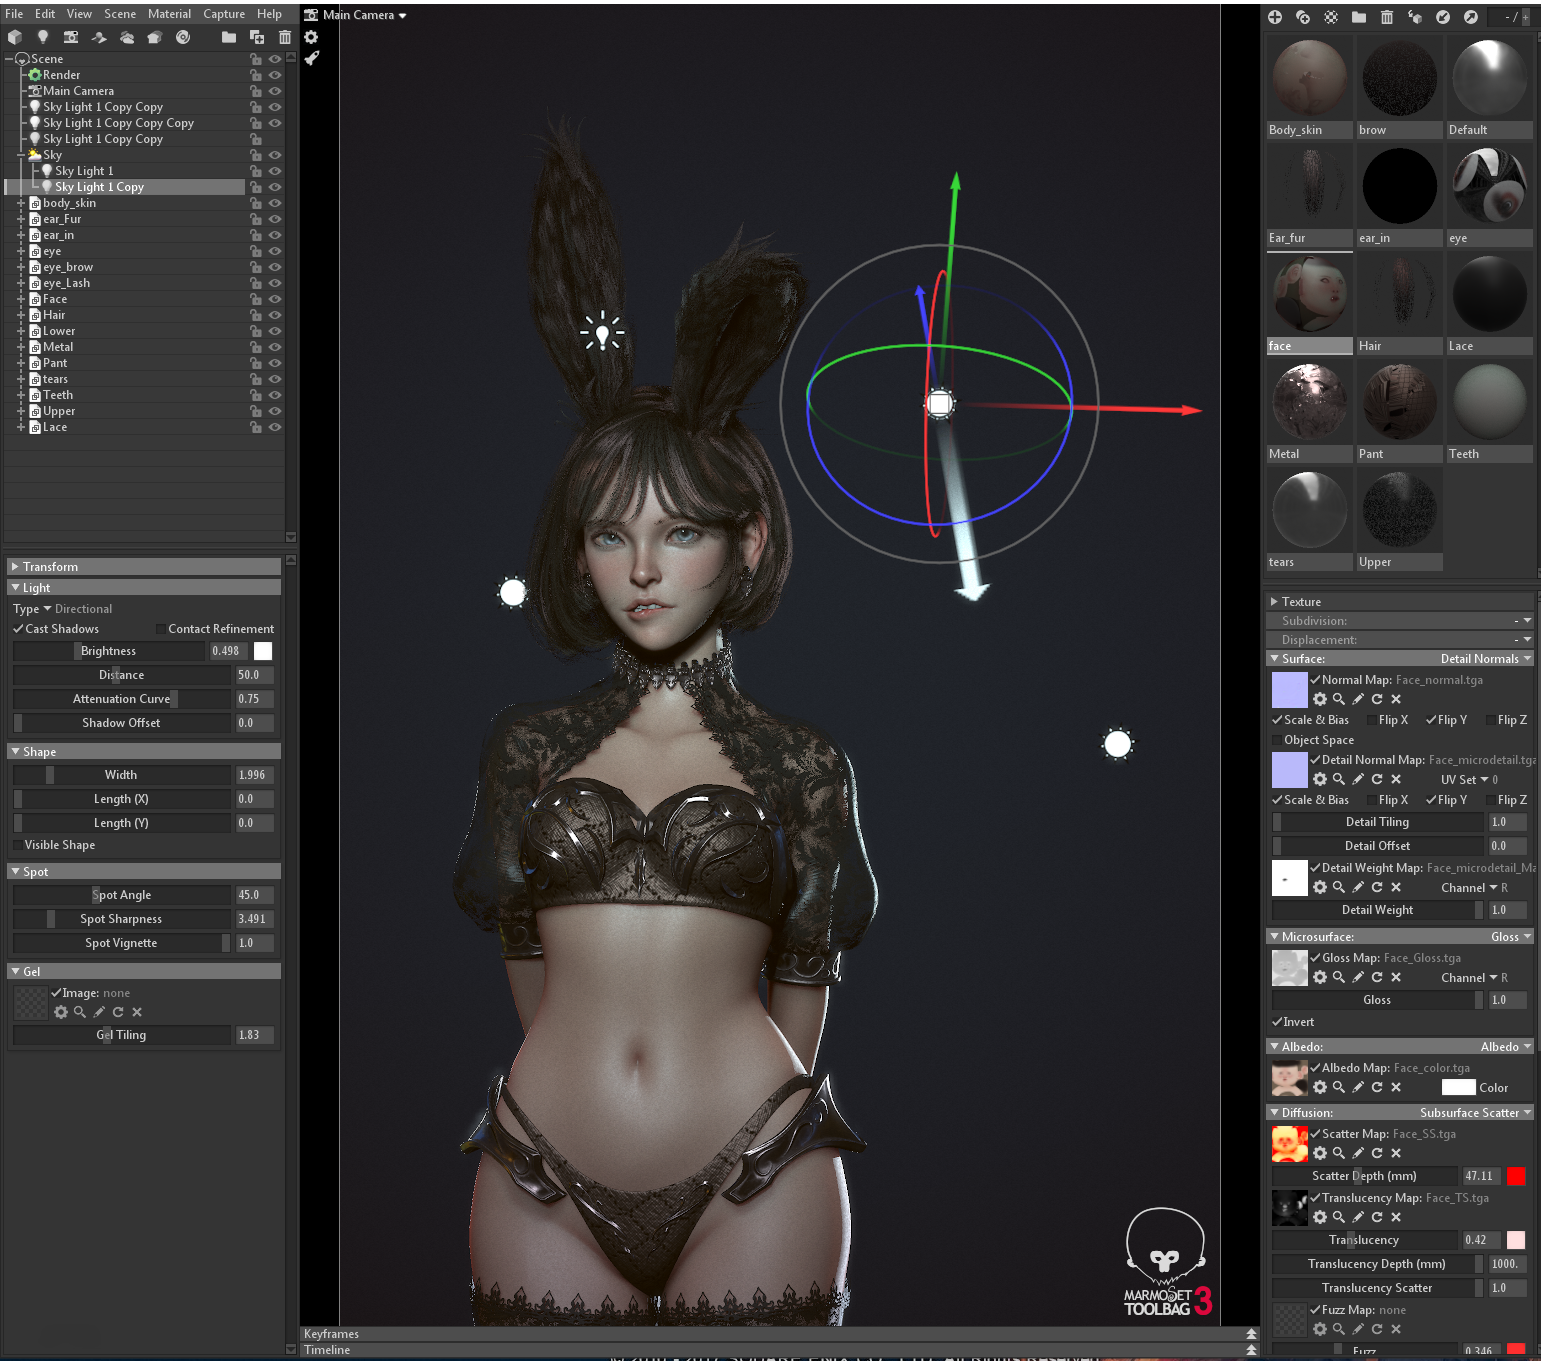1541x1361 pixels.
Task: Enable the Contact Refinement checkbox
Action: (160, 629)
